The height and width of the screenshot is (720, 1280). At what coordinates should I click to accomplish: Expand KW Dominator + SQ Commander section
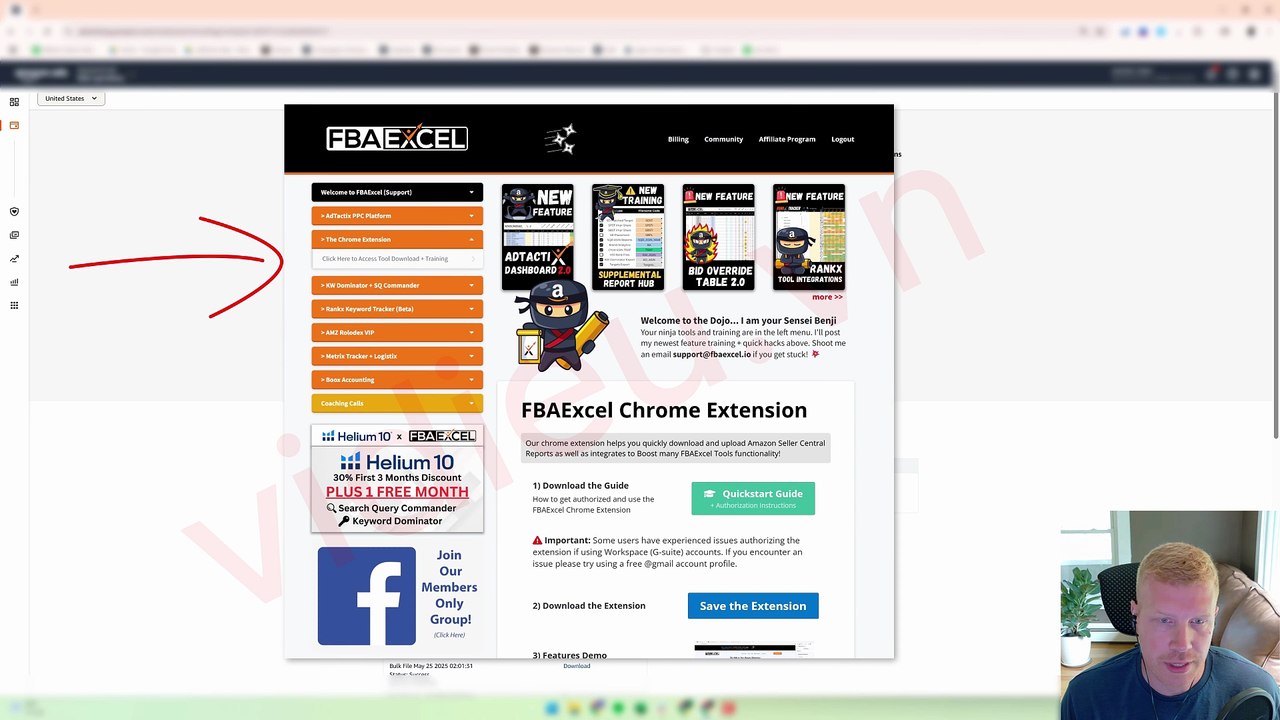[397, 285]
